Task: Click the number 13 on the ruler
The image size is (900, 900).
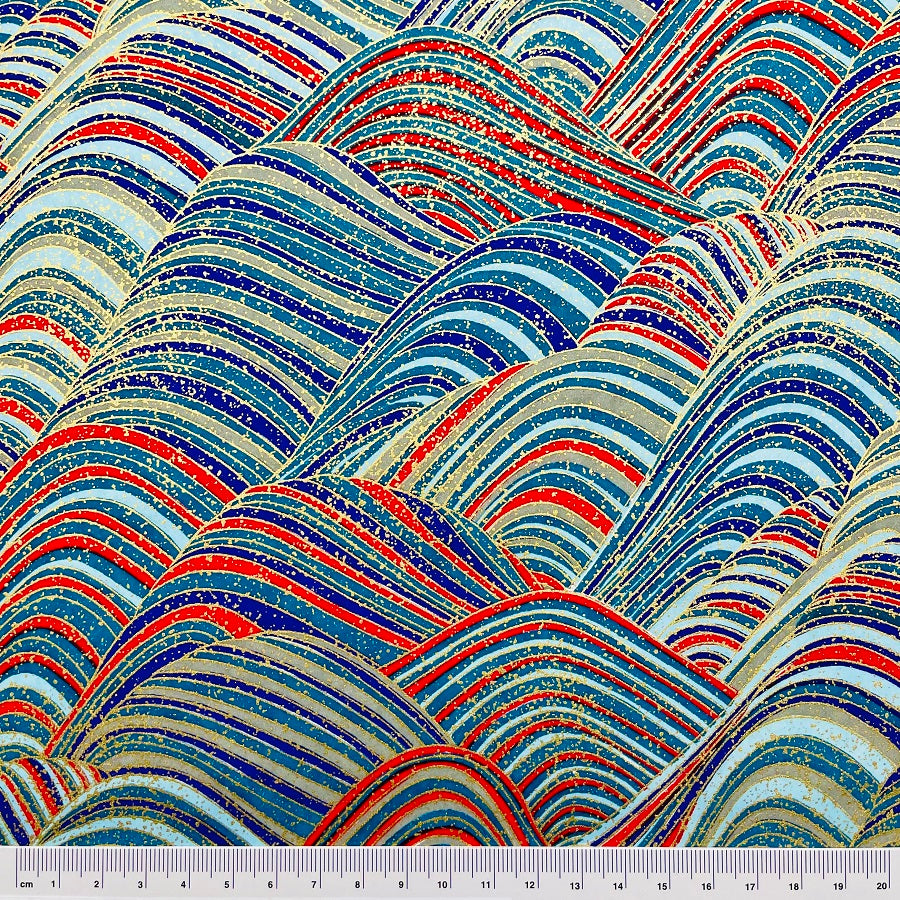Action: [574, 884]
